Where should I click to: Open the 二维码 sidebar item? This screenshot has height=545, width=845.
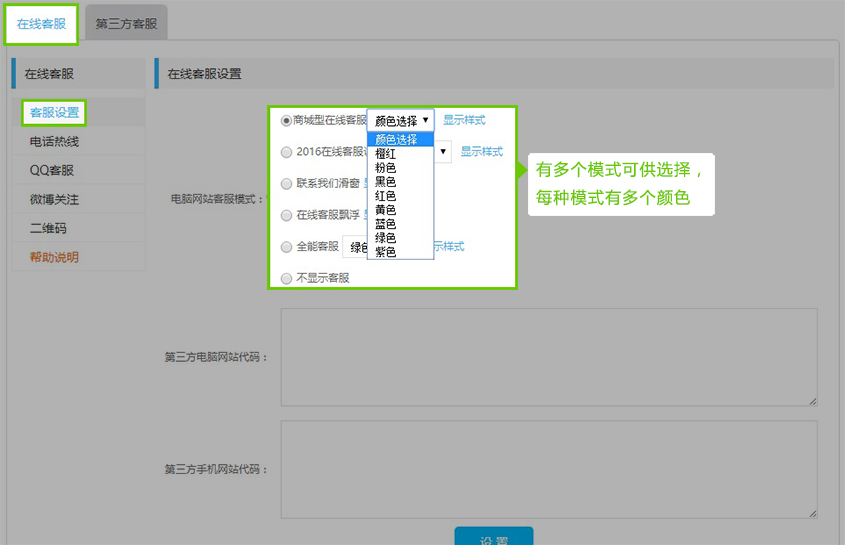tap(47, 228)
